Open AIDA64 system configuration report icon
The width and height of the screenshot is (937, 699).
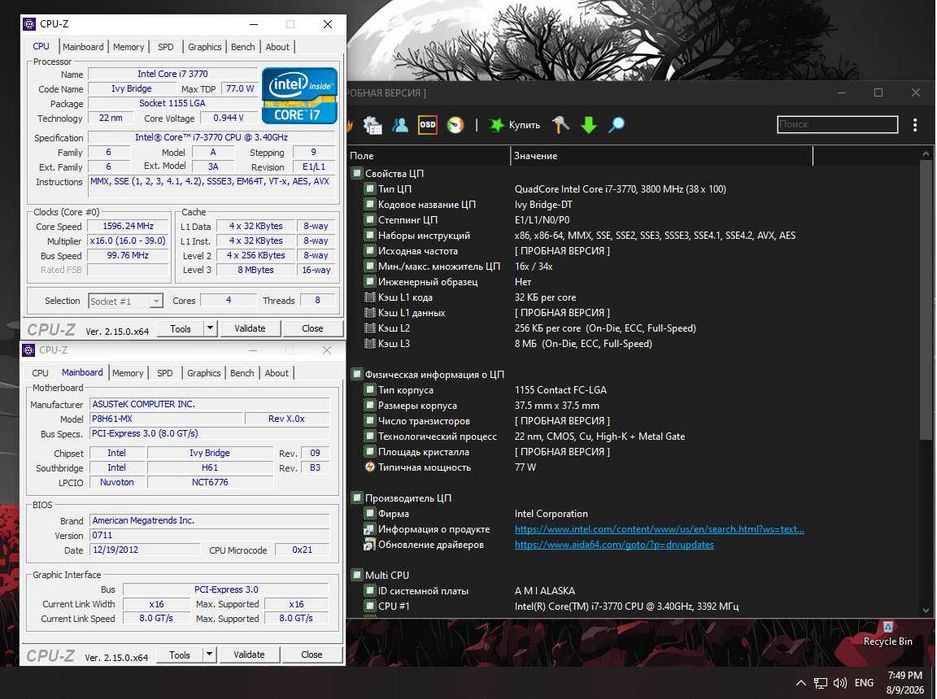point(372,125)
